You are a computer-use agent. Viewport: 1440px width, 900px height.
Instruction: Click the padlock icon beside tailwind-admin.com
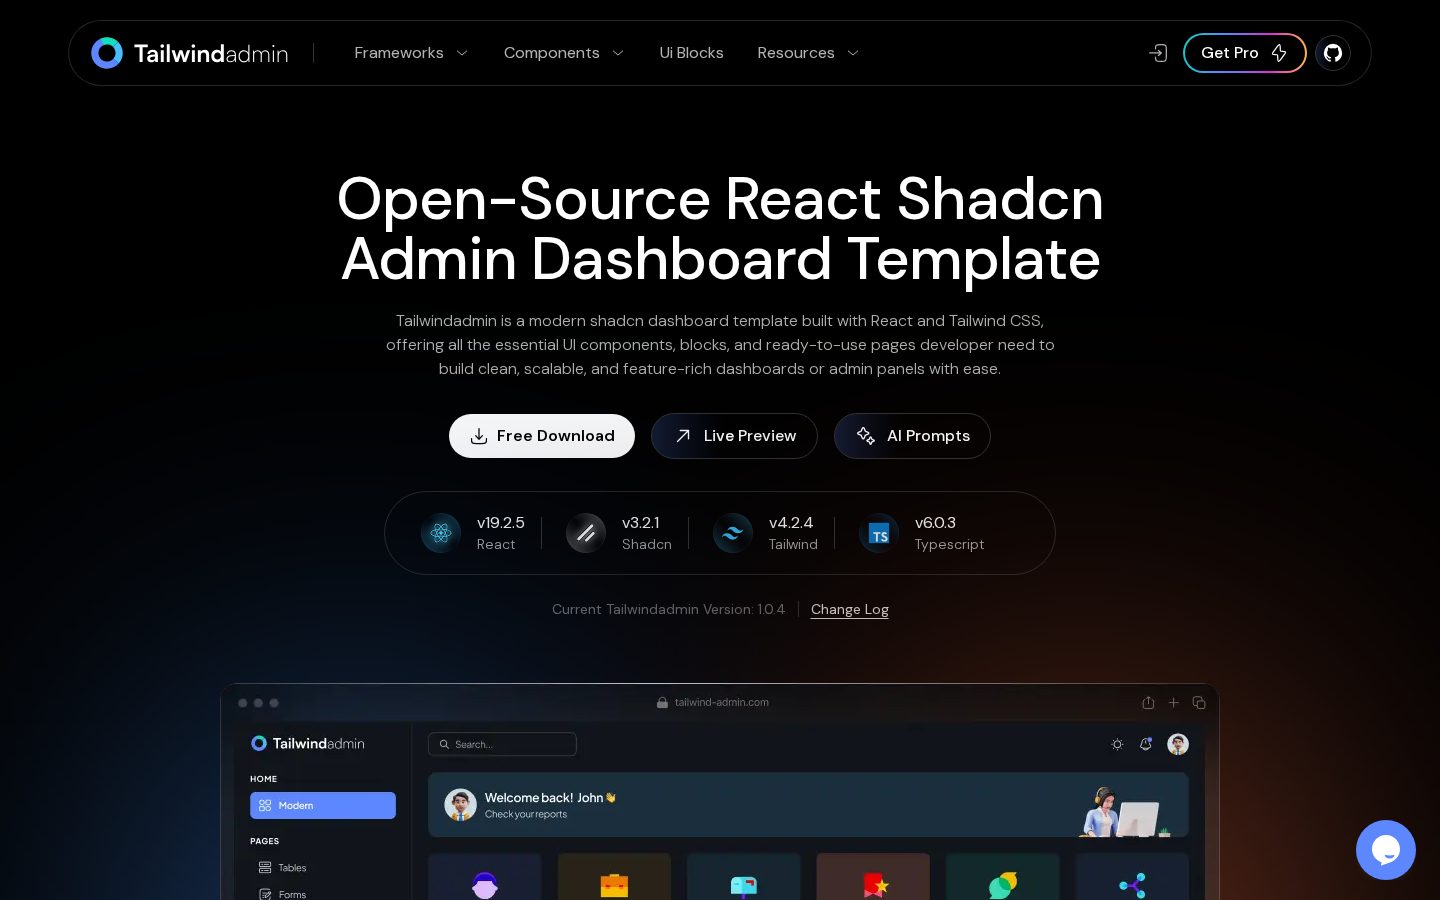(662, 702)
